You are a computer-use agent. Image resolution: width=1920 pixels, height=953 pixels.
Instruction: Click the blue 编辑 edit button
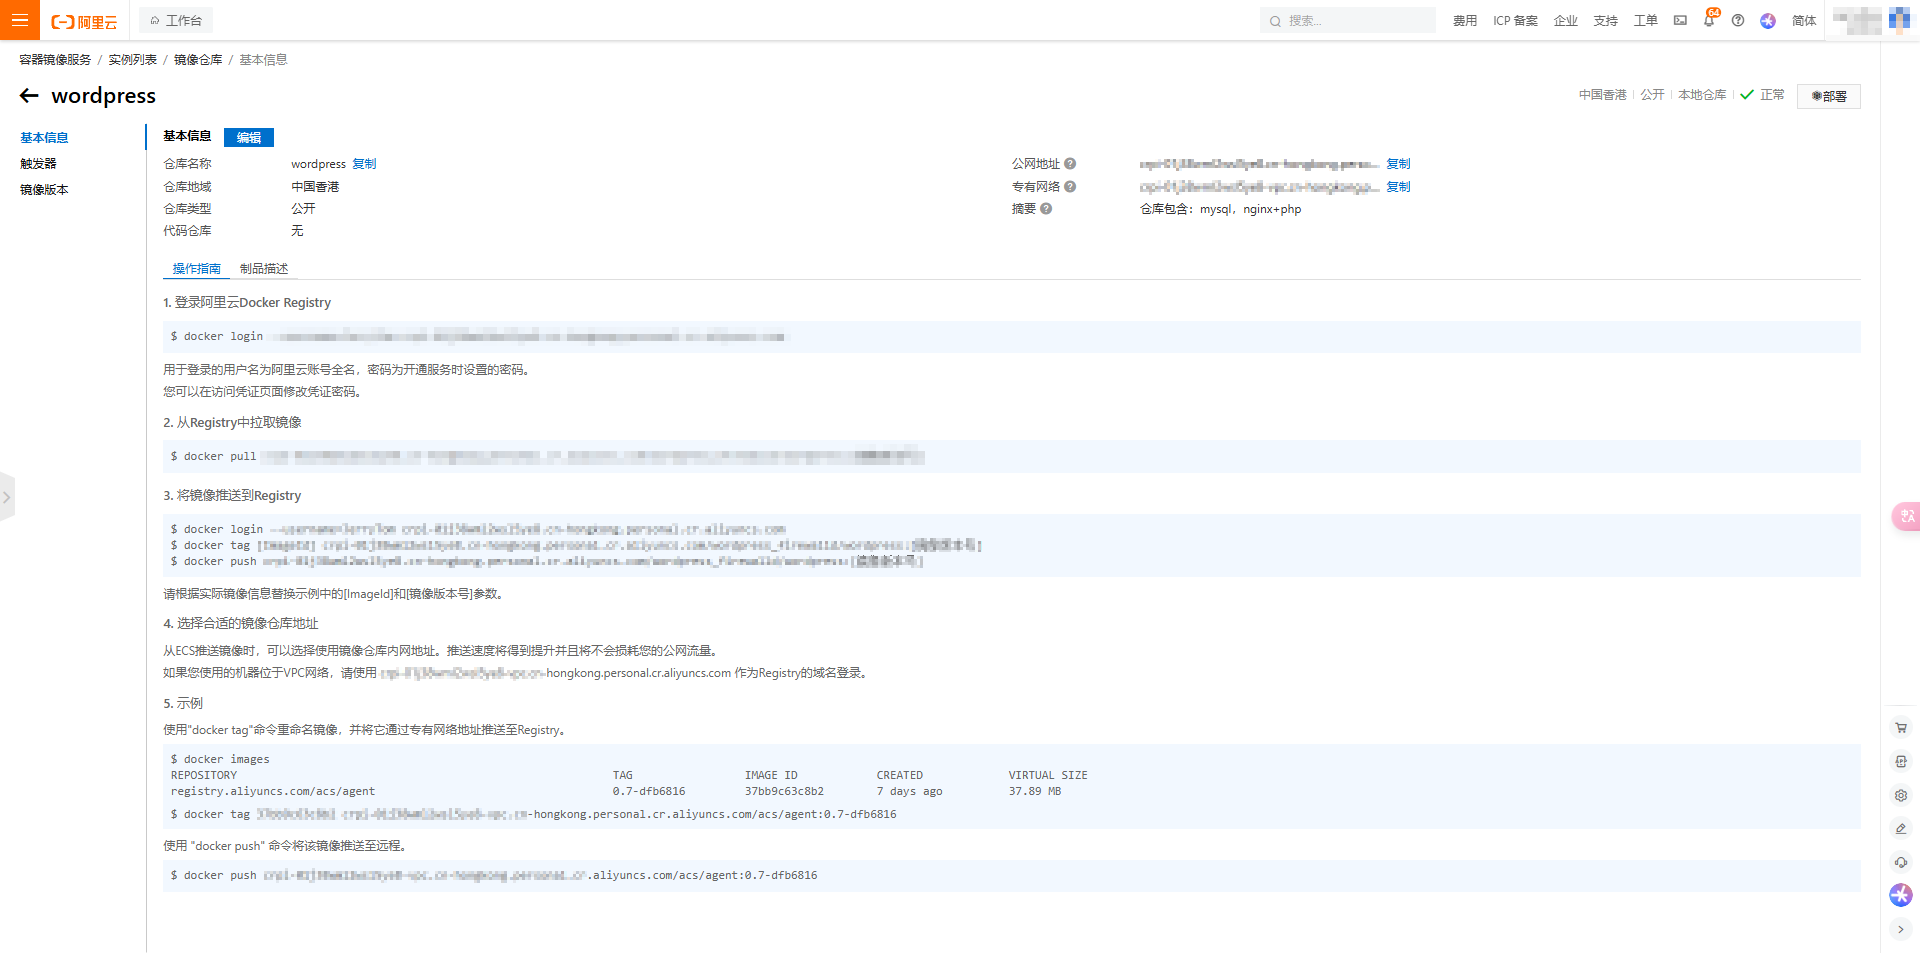coord(249,138)
